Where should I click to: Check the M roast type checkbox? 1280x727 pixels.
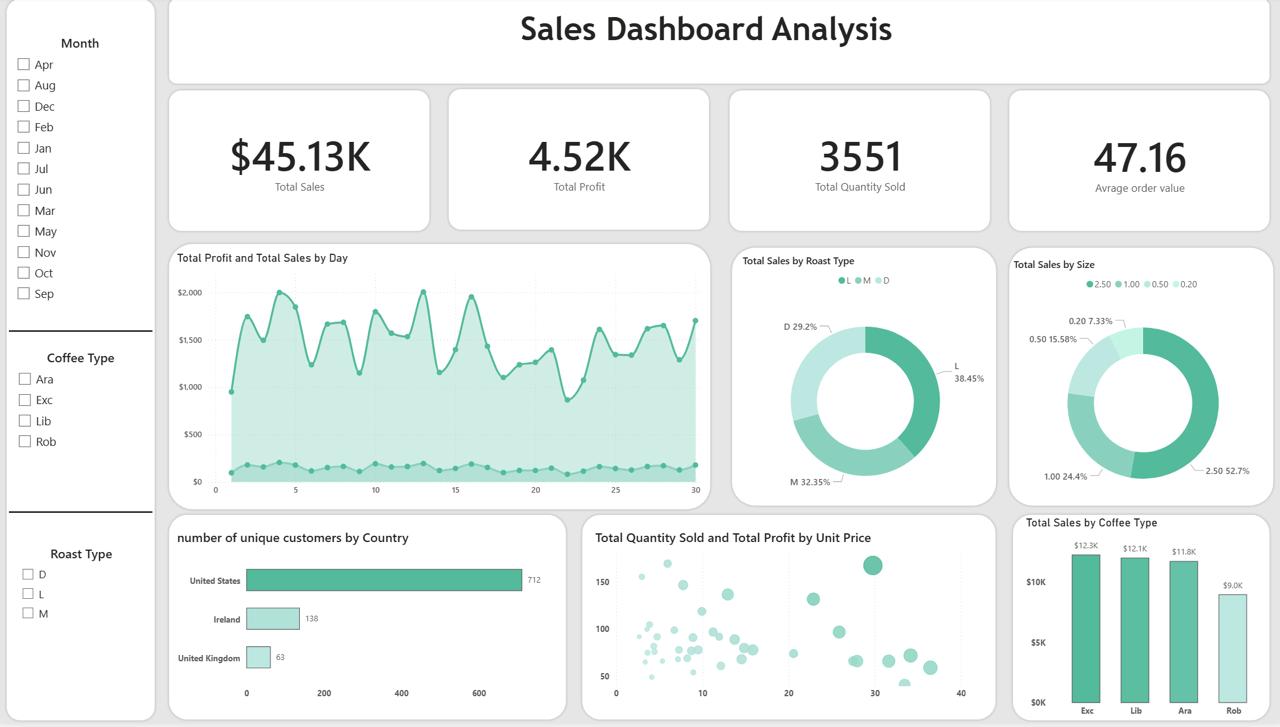coord(28,613)
